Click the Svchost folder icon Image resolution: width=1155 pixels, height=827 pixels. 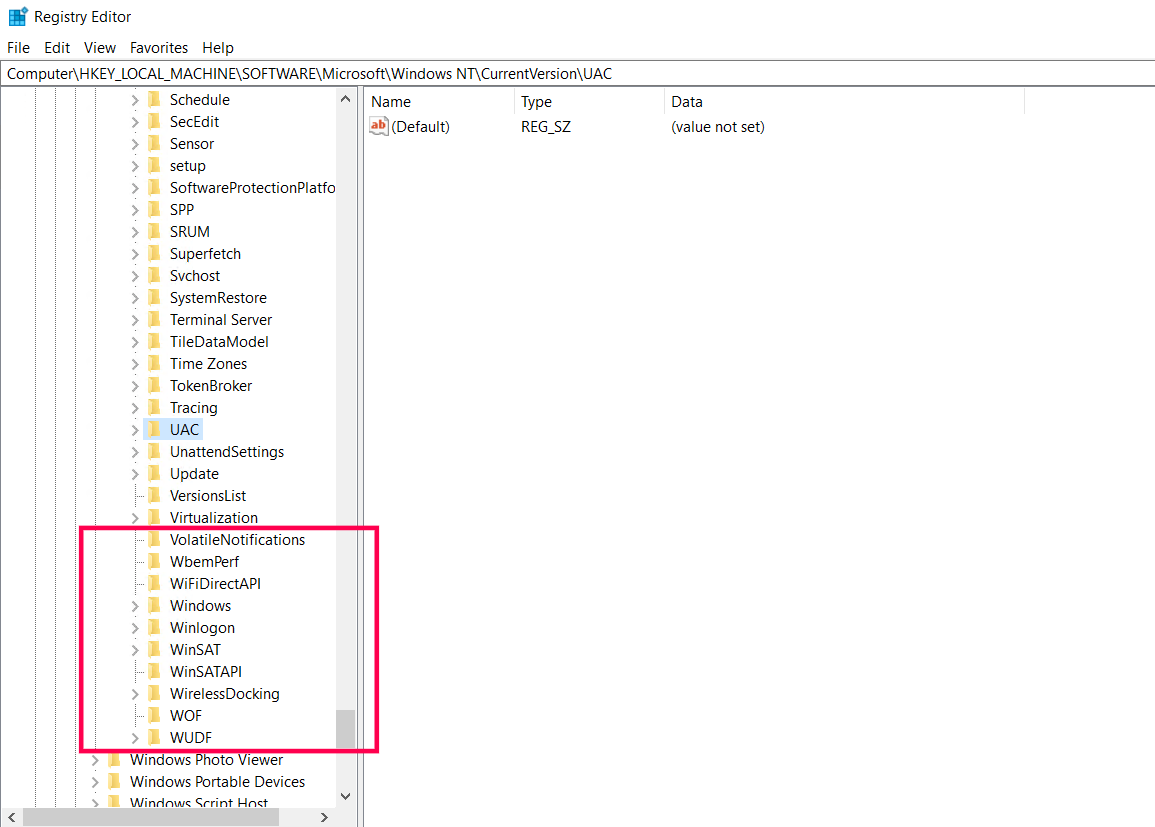pos(154,276)
